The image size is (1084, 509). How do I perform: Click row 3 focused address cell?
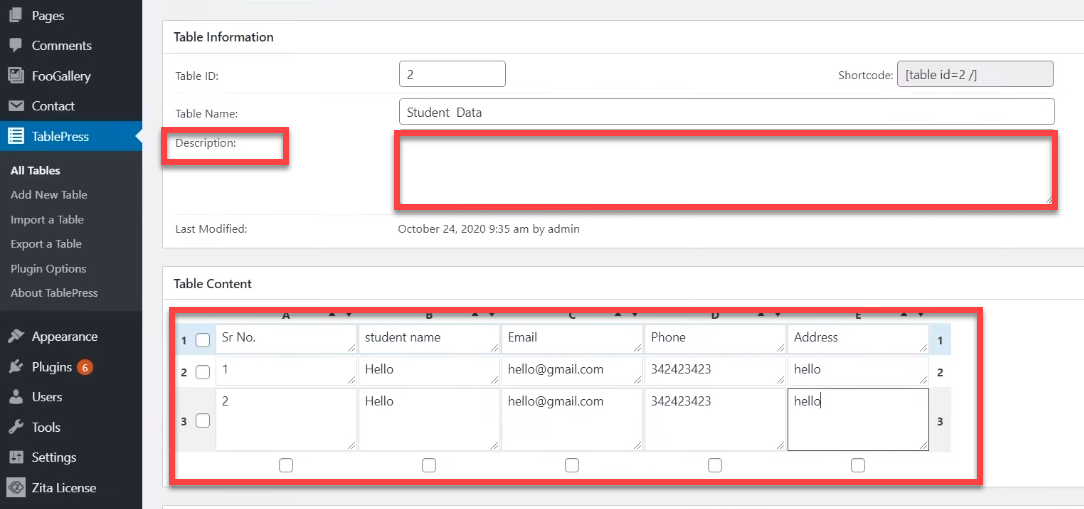(x=858, y=420)
